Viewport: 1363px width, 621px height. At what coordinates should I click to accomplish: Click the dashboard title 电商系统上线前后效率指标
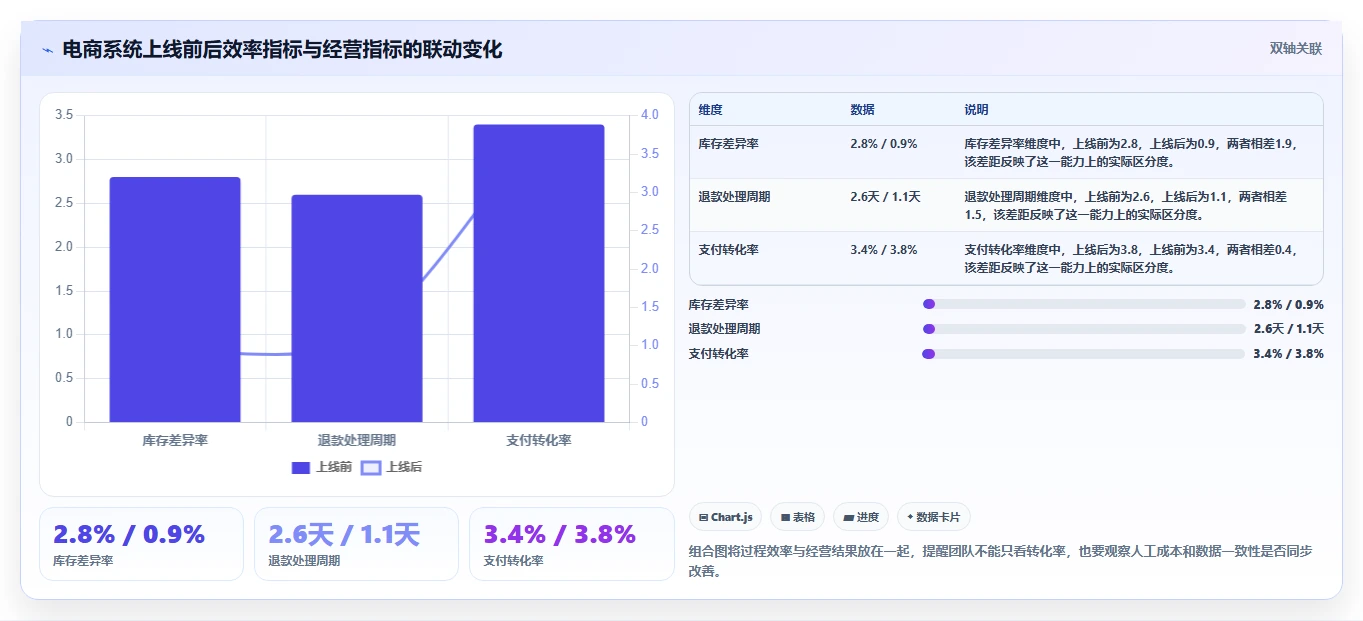(282, 49)
